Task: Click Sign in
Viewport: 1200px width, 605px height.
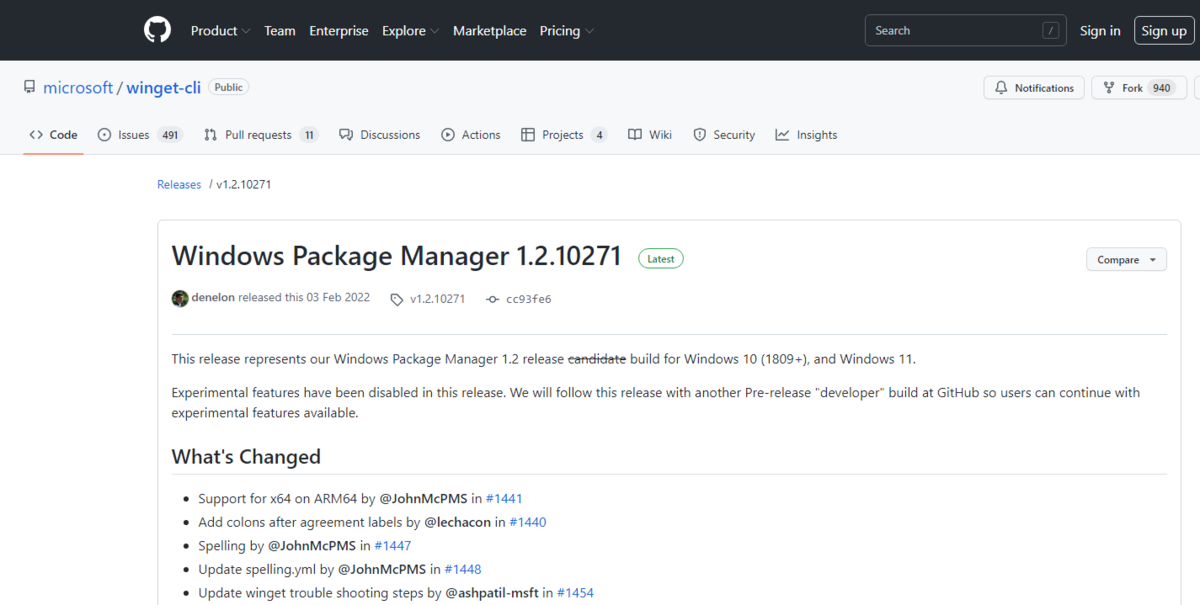Action: click(x=1100, y=31)
